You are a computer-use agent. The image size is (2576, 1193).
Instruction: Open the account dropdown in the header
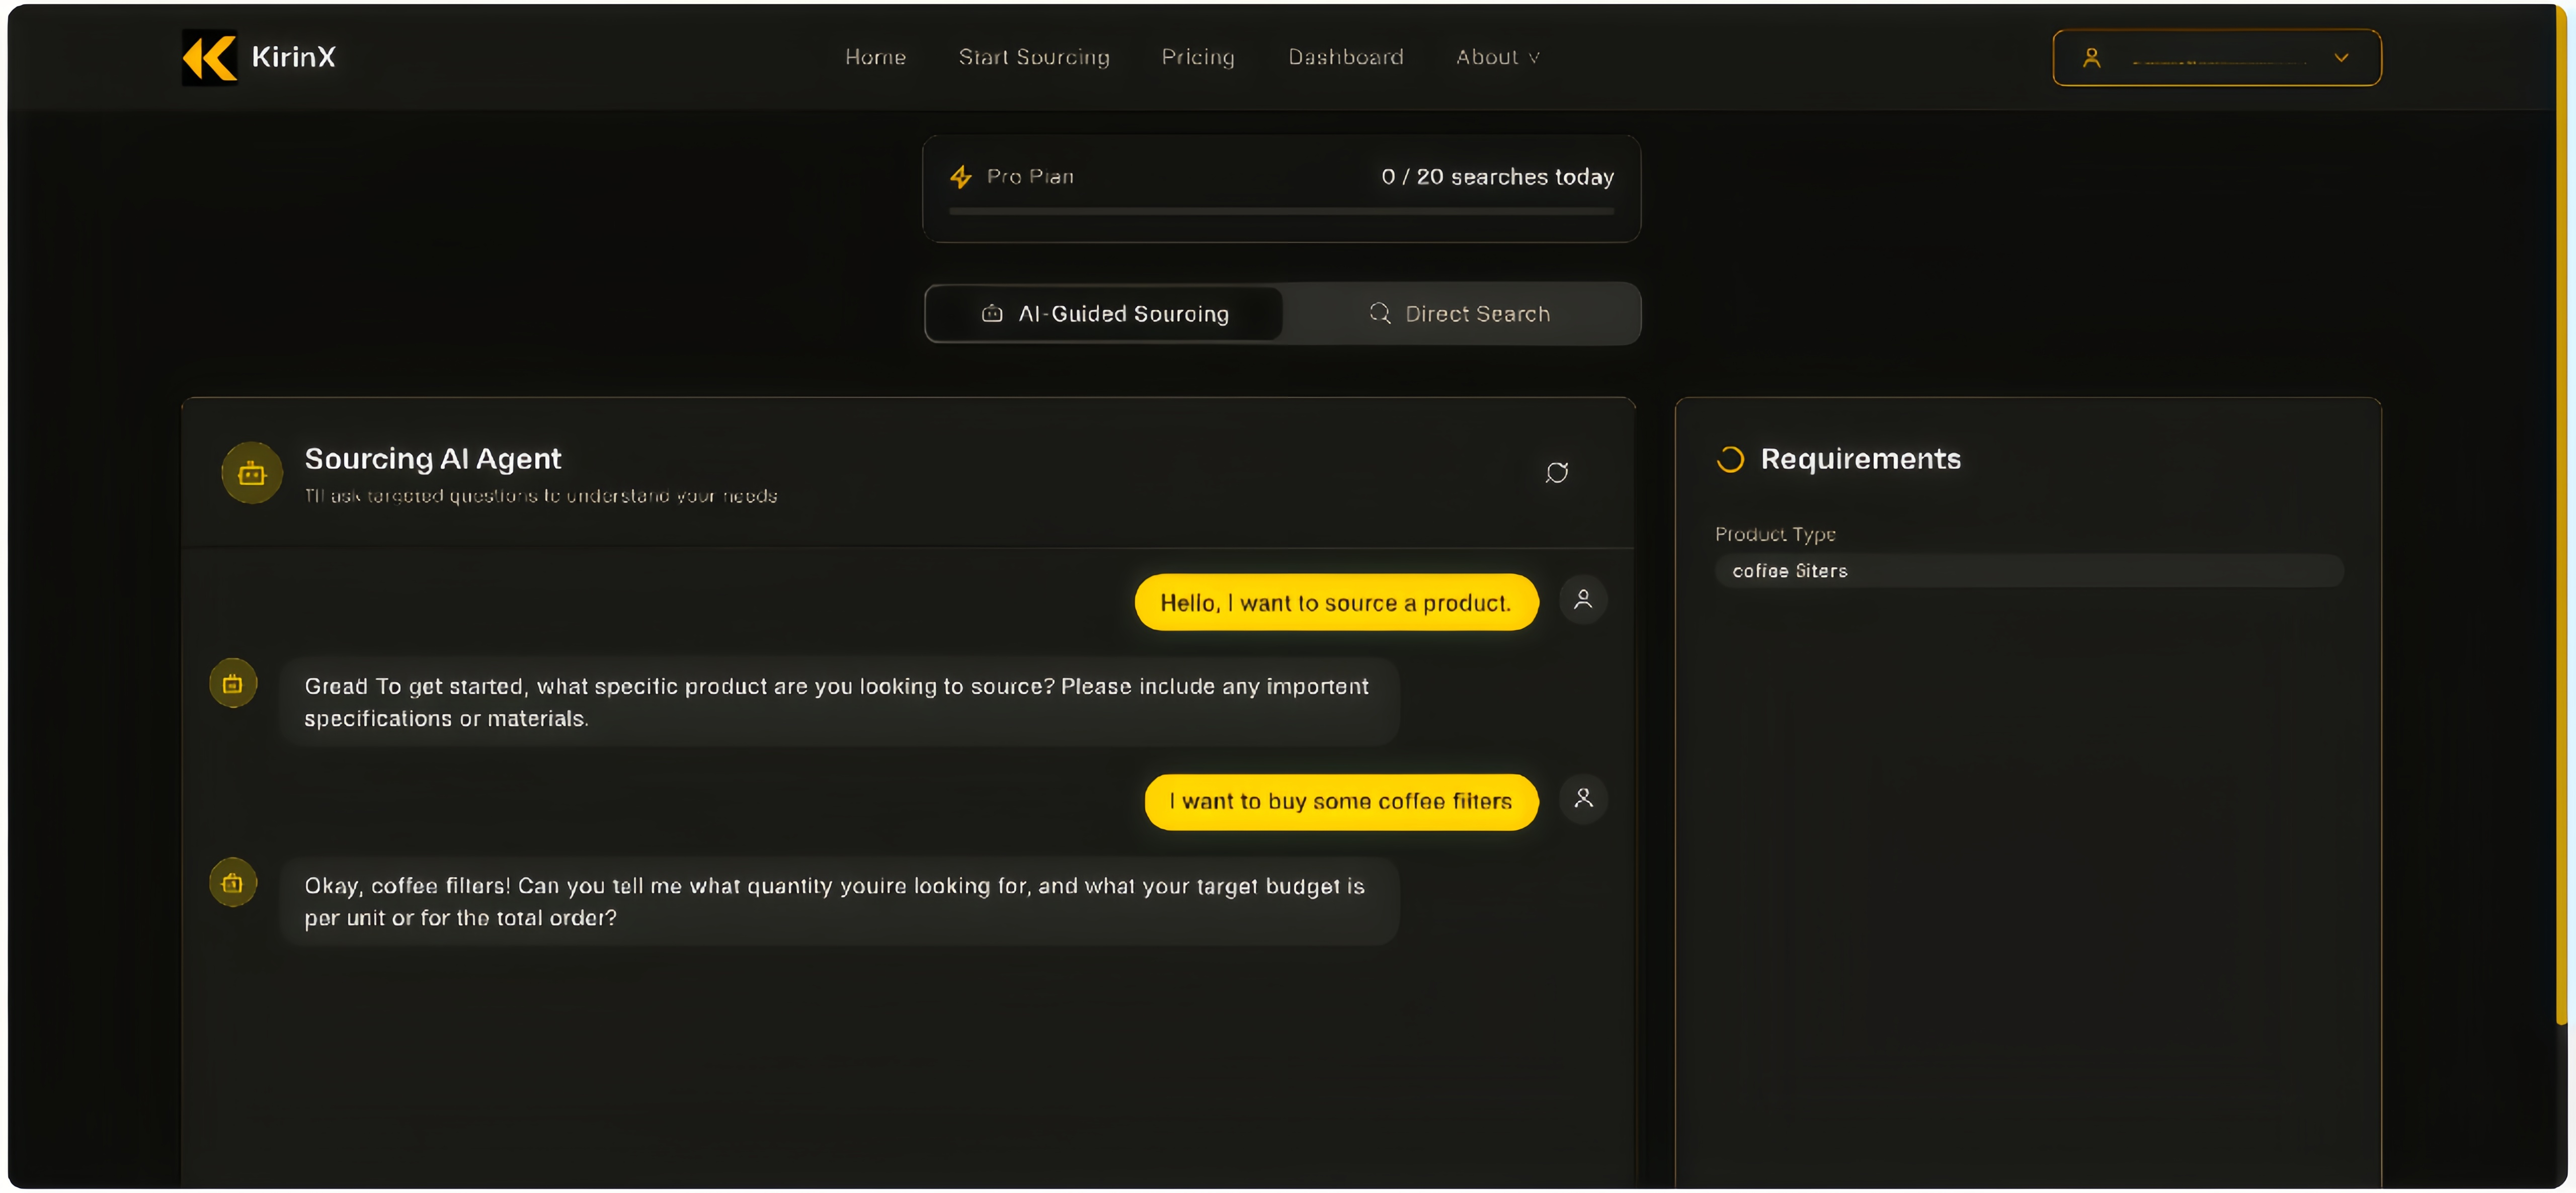[x=2341, y=57]
